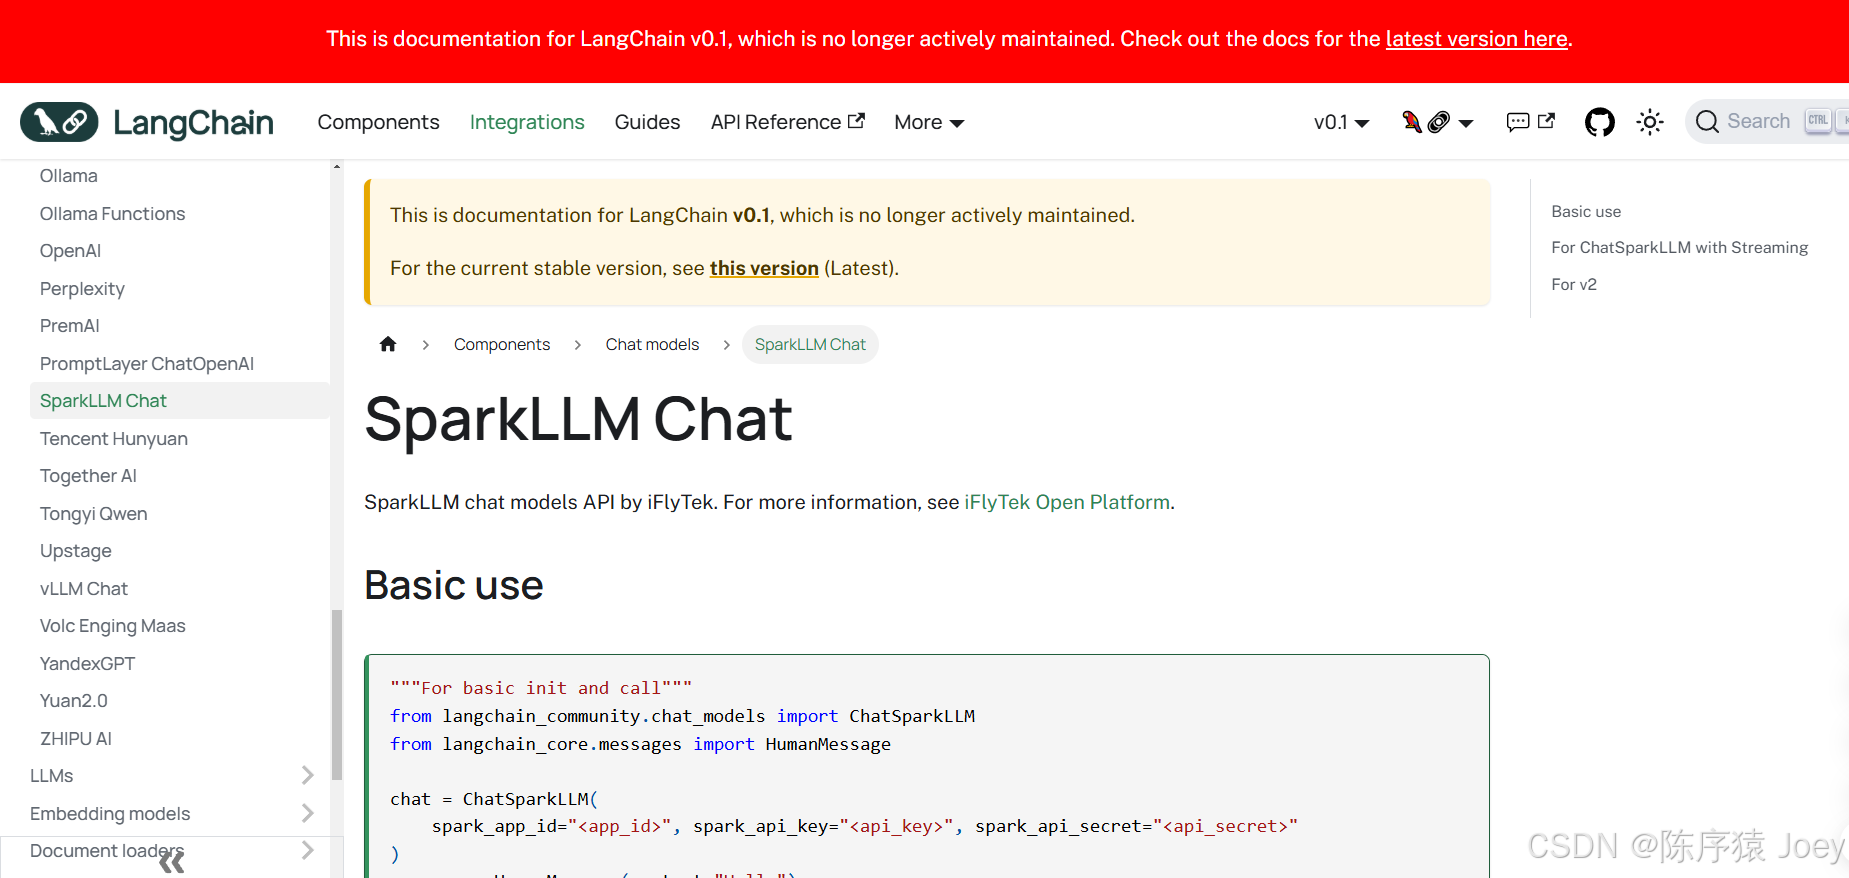Click the SparkLLM Chat breadcrumb
This screenshot has height=878, width=1849.
click(810, 344)
